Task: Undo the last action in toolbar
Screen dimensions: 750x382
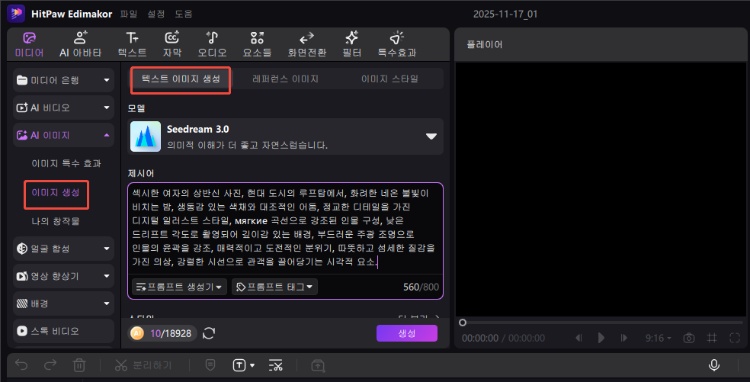Action: pos(21,366)
